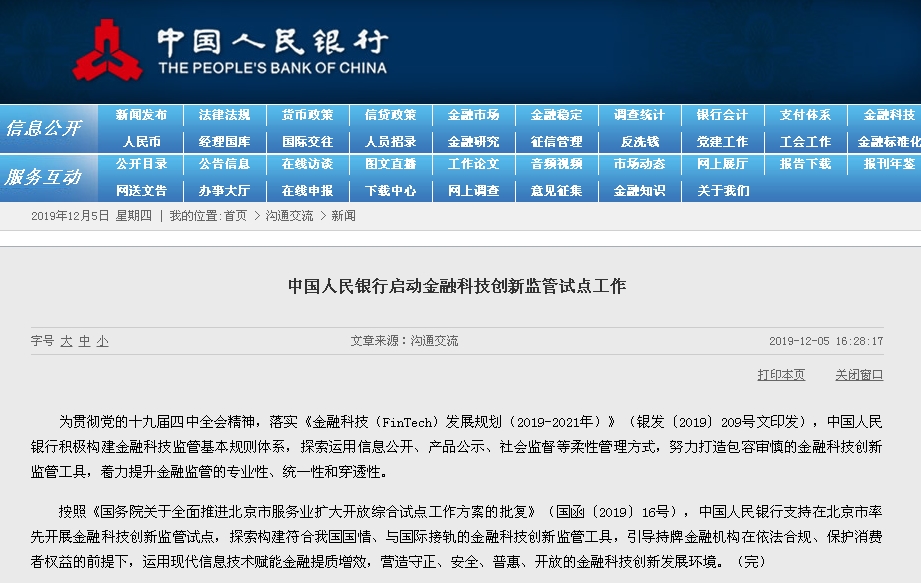
Task: Click the 打印本页 link
Action: (x=781, y=375)
